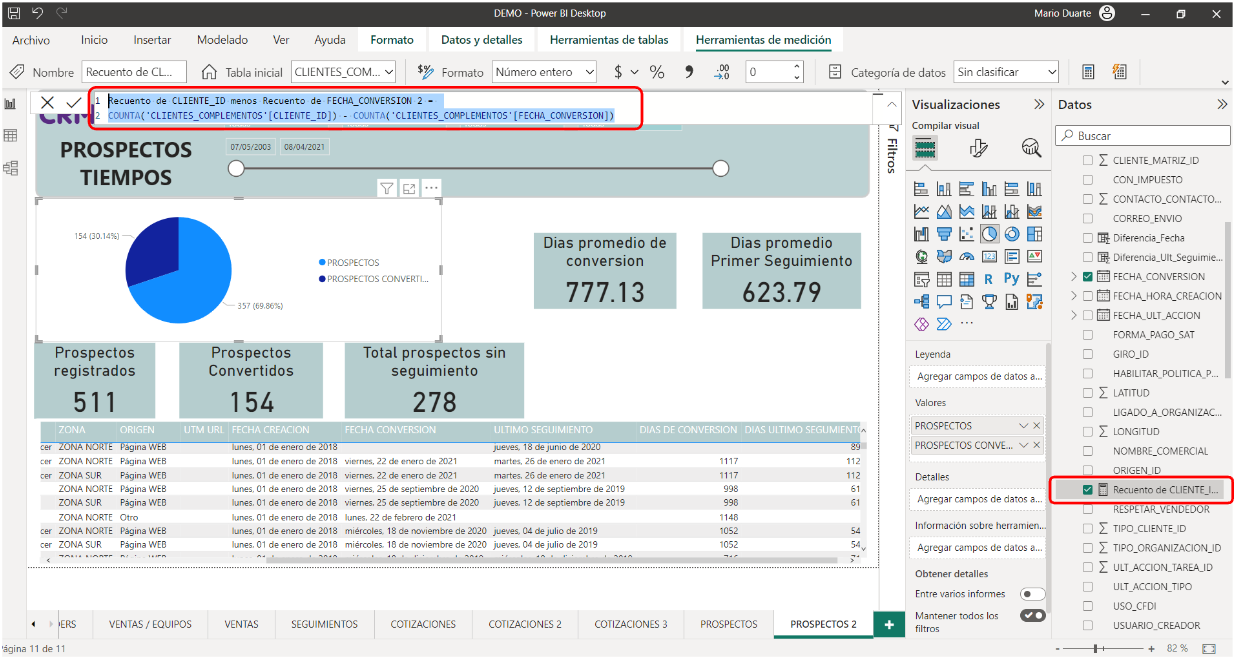
Task: Uncheck the Recuento de CLIENTE_I... measure
Action: pyautogui.click(x=1088, y=490)
